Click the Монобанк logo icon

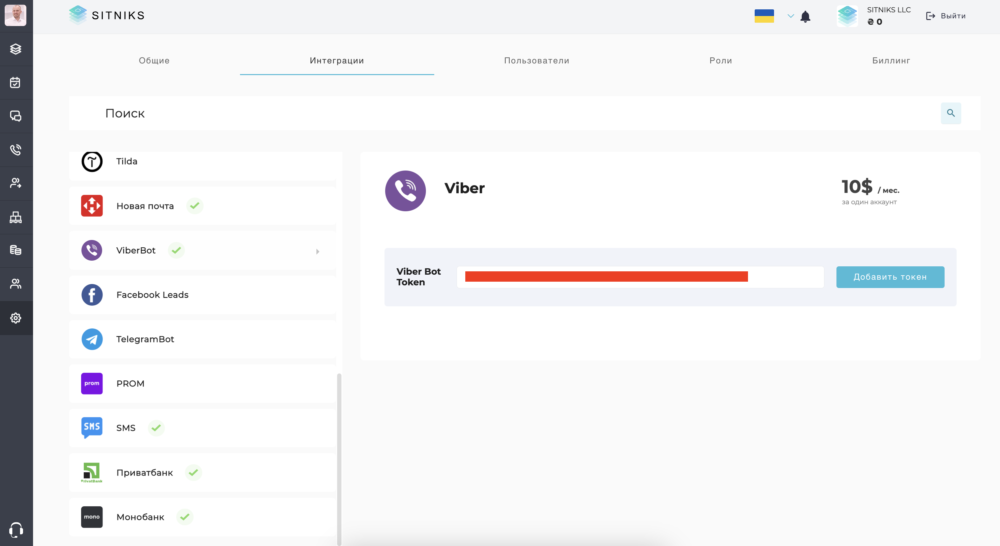point(92,517)
